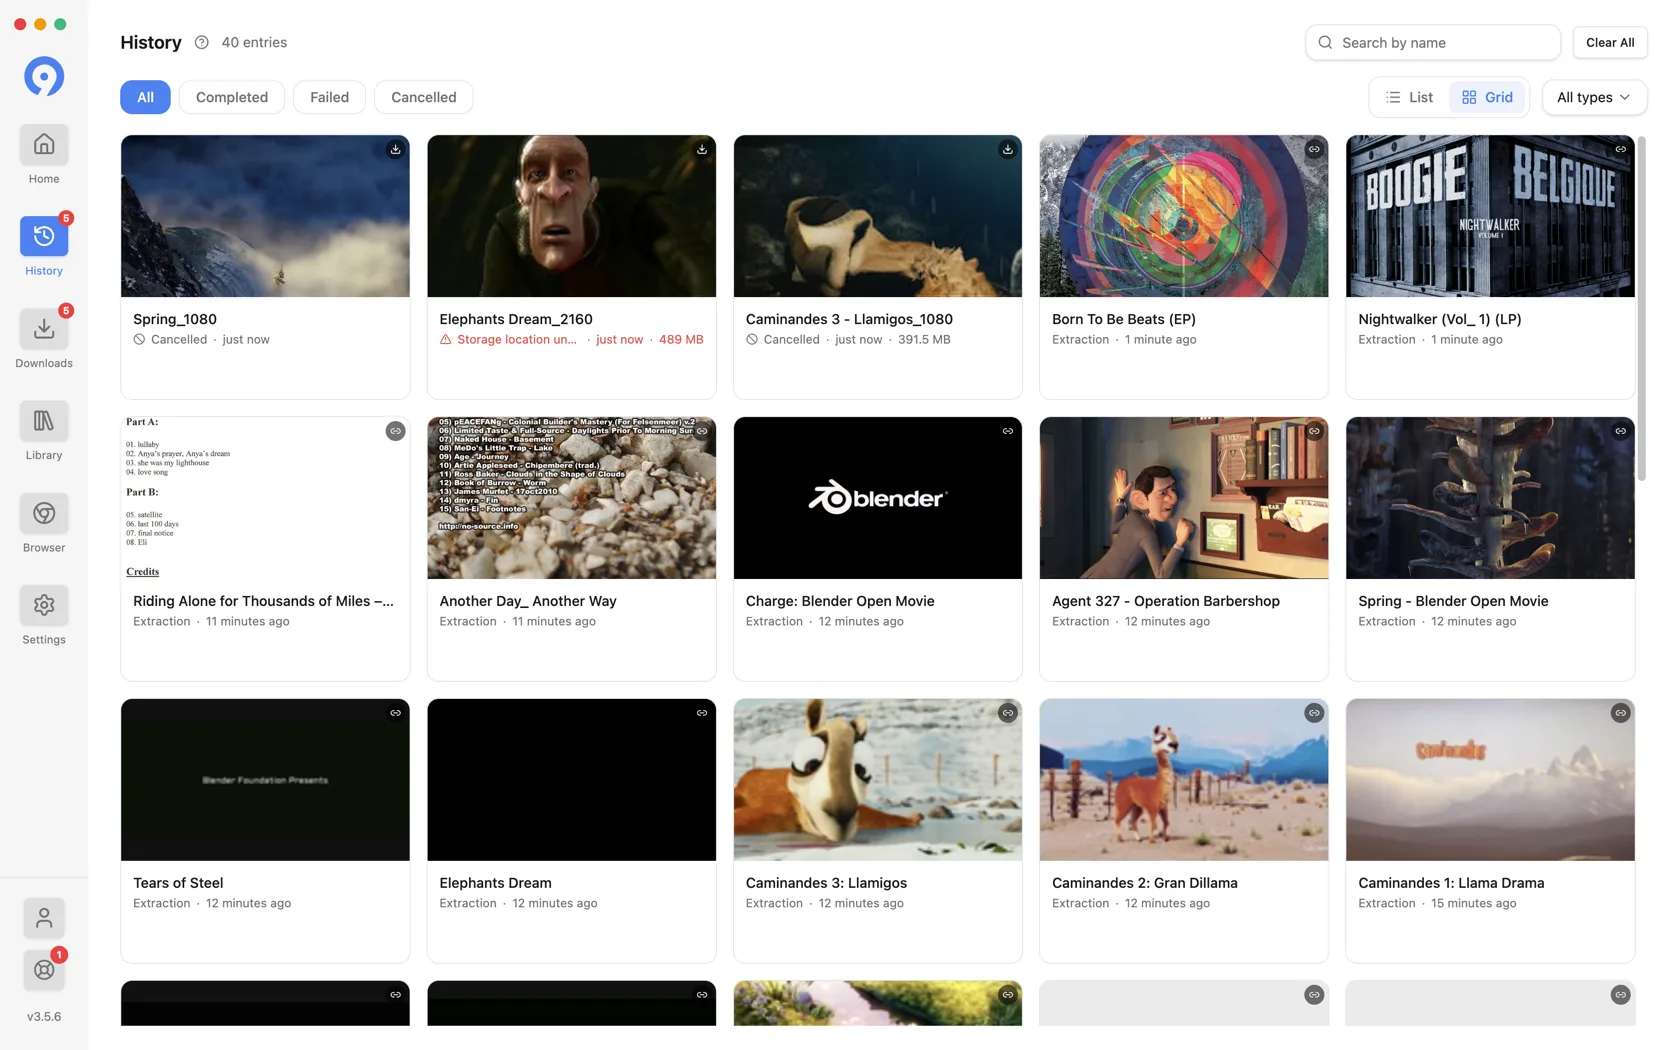Click the link icon on Riding Alone card
Image resolution: width=1680 pixels, height=1050 pixels.
[x=396, y=431]
